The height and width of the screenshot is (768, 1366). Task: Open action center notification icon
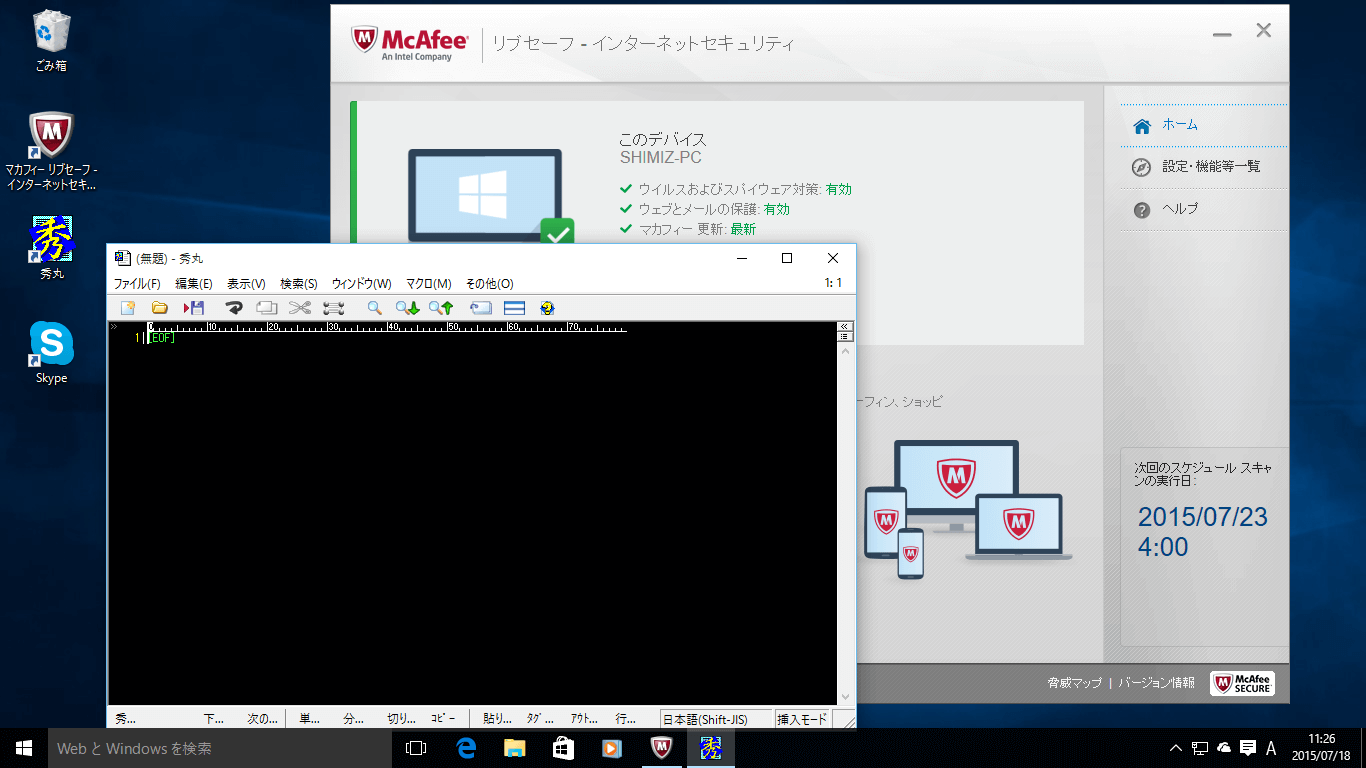pos(1248,748)
